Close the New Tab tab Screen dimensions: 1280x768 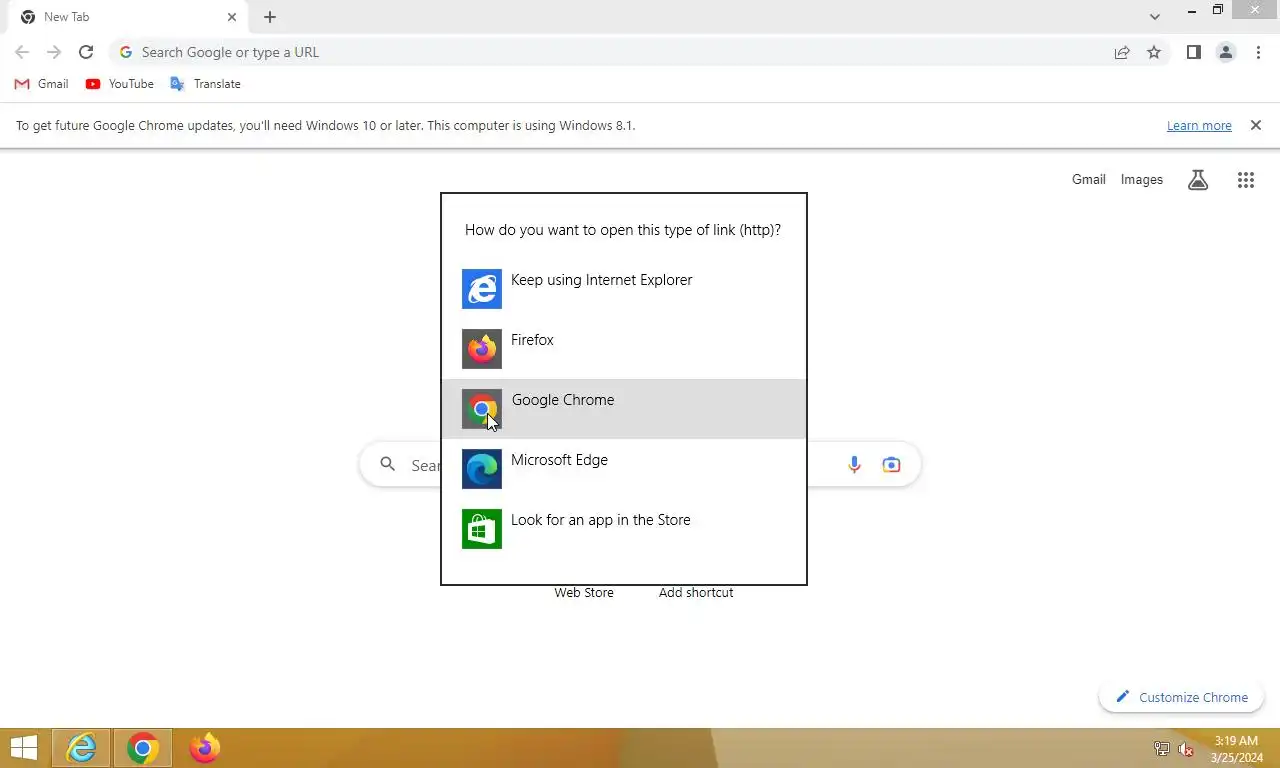click(232, 17)
